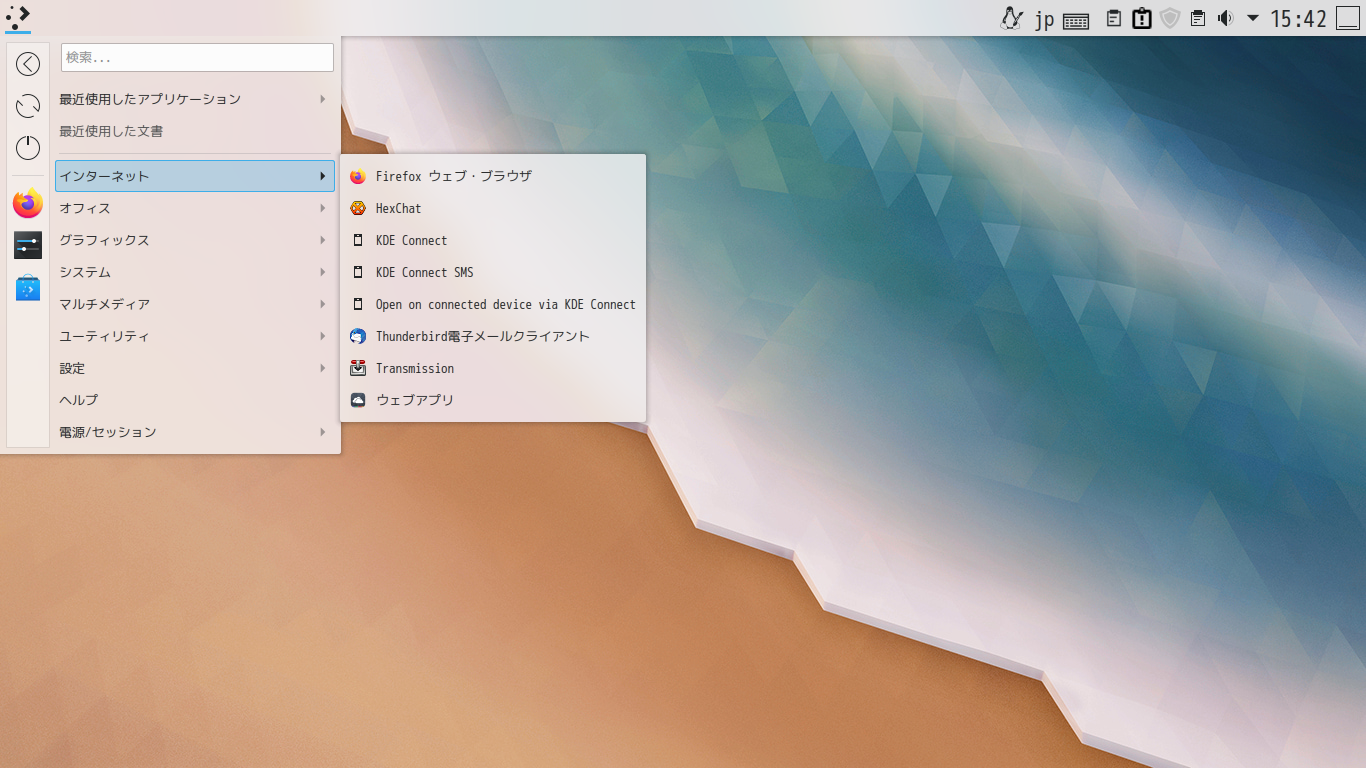Launch KDE Connect entry
Viewport: 1366px width, 768px height.
coord(493,240)
